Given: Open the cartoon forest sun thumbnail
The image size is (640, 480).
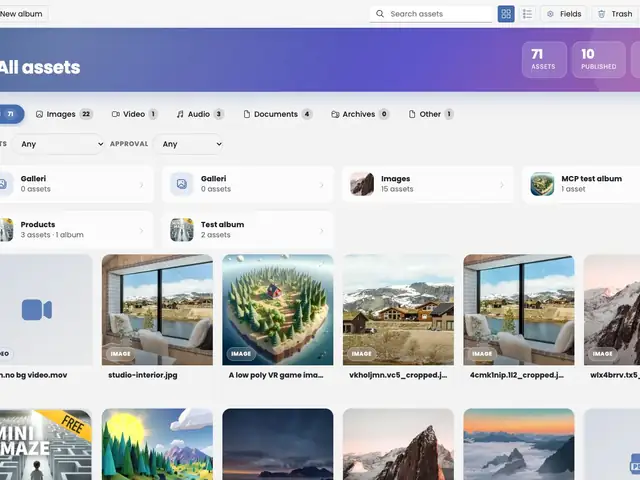Looking at the screenshot, I should coord(157,444).
